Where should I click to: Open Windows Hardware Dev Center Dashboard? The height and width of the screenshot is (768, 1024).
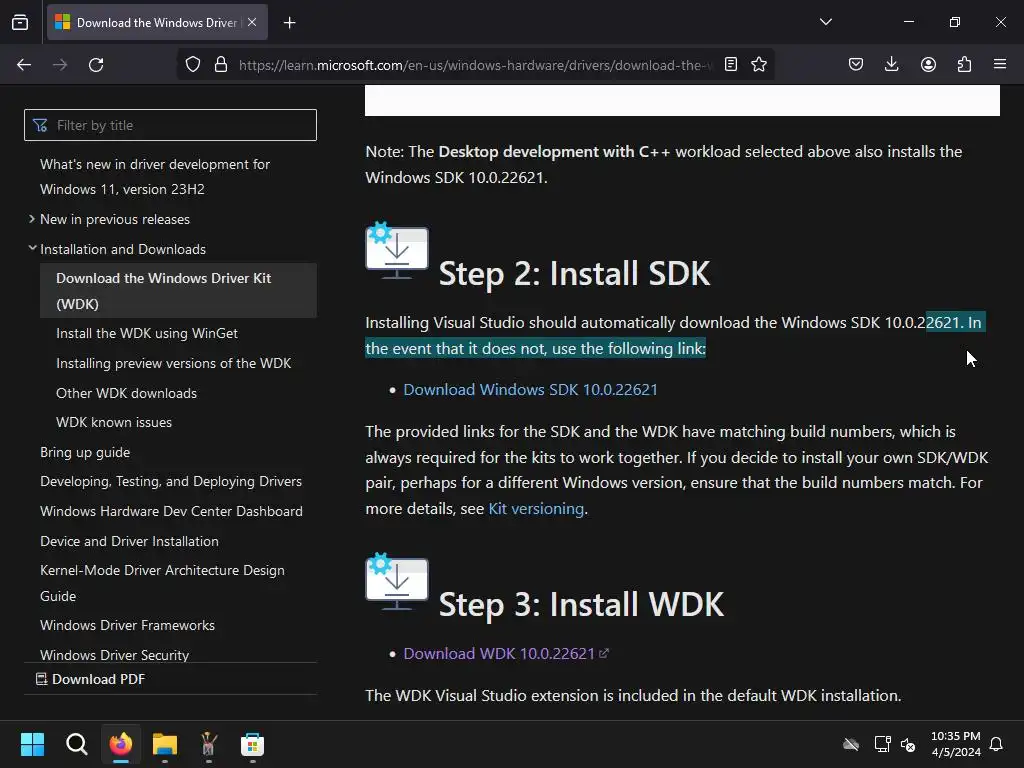(171, 511)
